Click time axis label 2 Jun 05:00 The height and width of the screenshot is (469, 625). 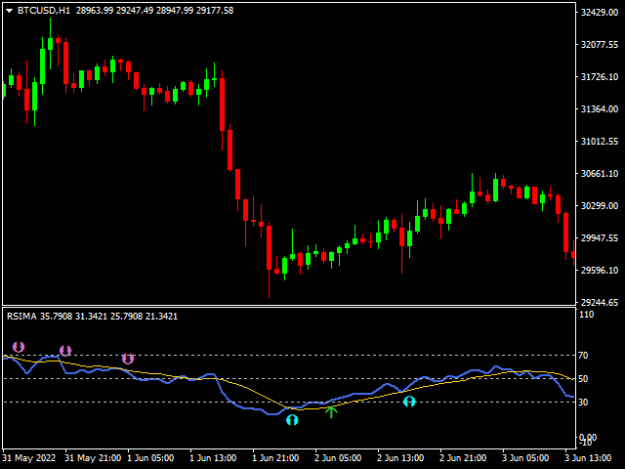(x=338, y=458)
